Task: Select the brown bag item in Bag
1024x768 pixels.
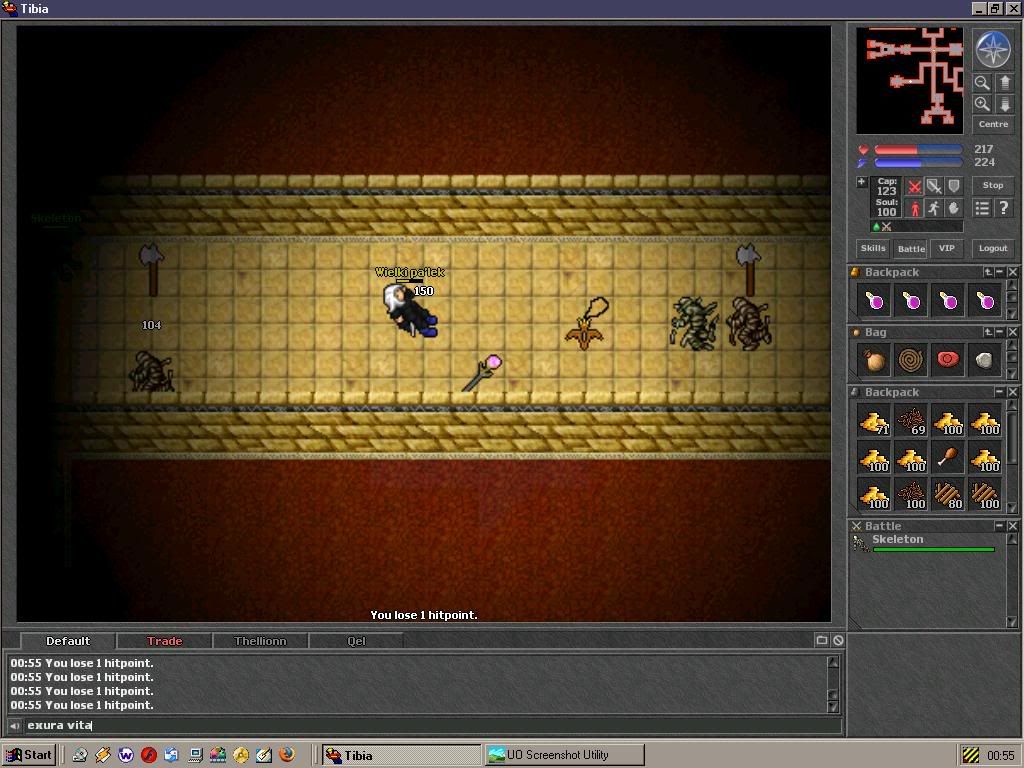Action: 874,360
